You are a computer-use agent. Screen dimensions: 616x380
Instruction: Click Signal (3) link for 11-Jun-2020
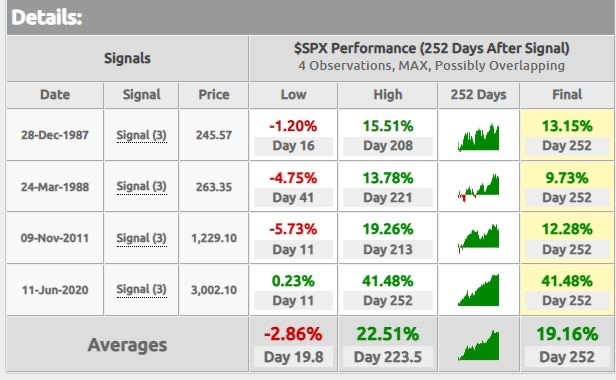pyautogui.click(x=141, y=290)
